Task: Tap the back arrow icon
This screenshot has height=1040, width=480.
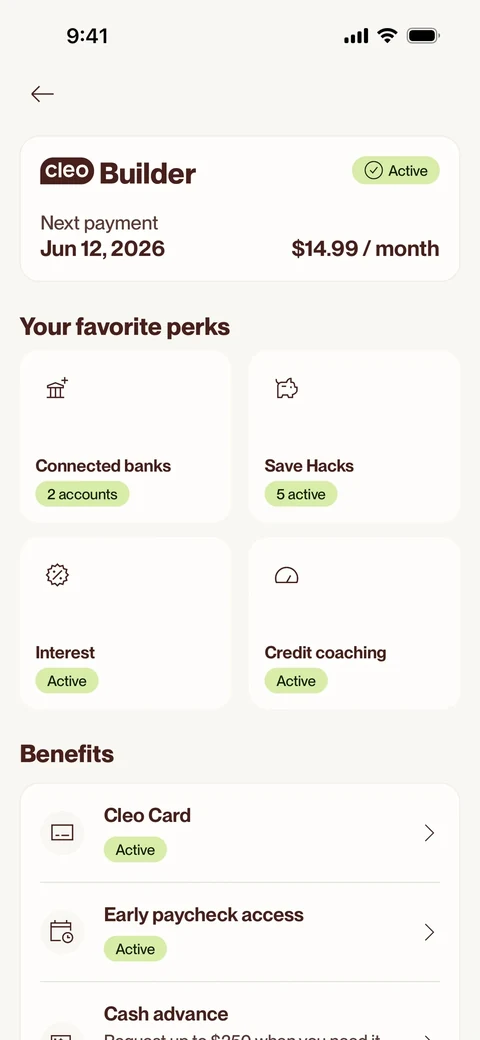Action: pos(42,94)
